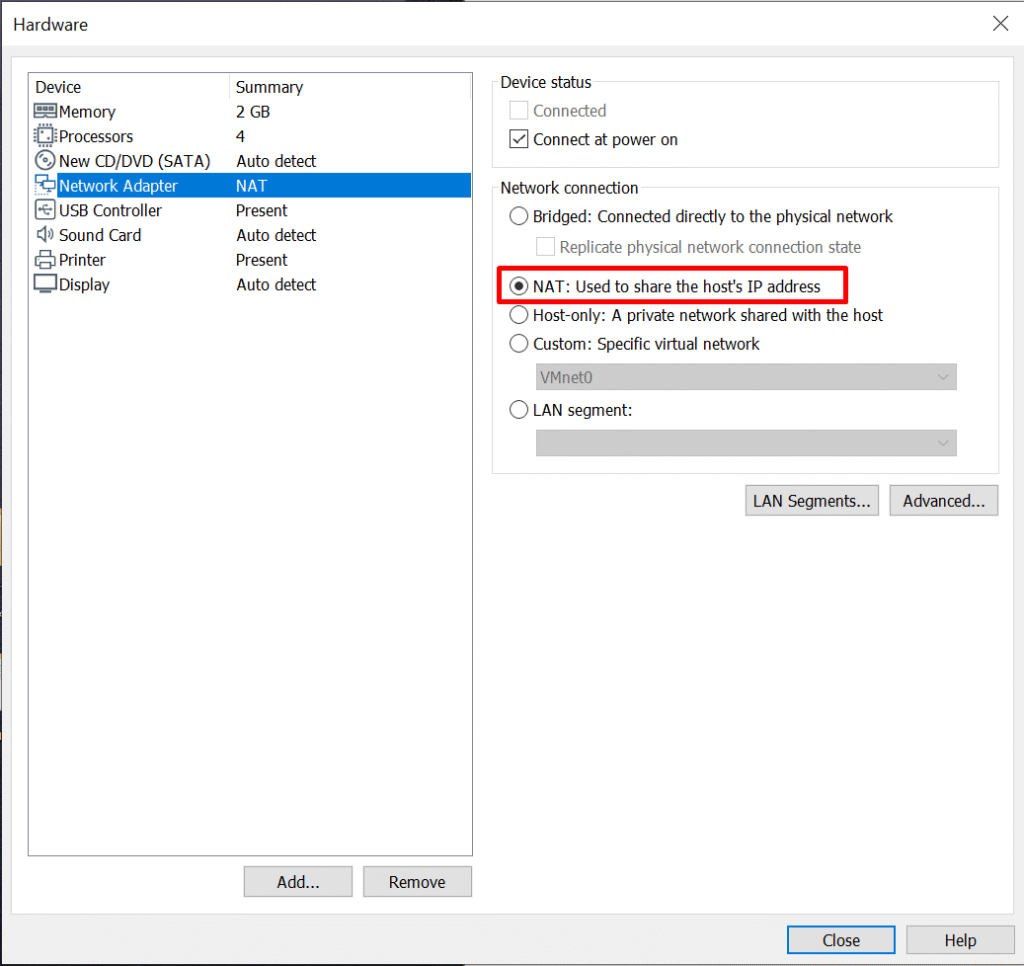This screenshot has width=1024, height=966.
Task: Select the Printer icon in device list
Action: tap(45, 260)
